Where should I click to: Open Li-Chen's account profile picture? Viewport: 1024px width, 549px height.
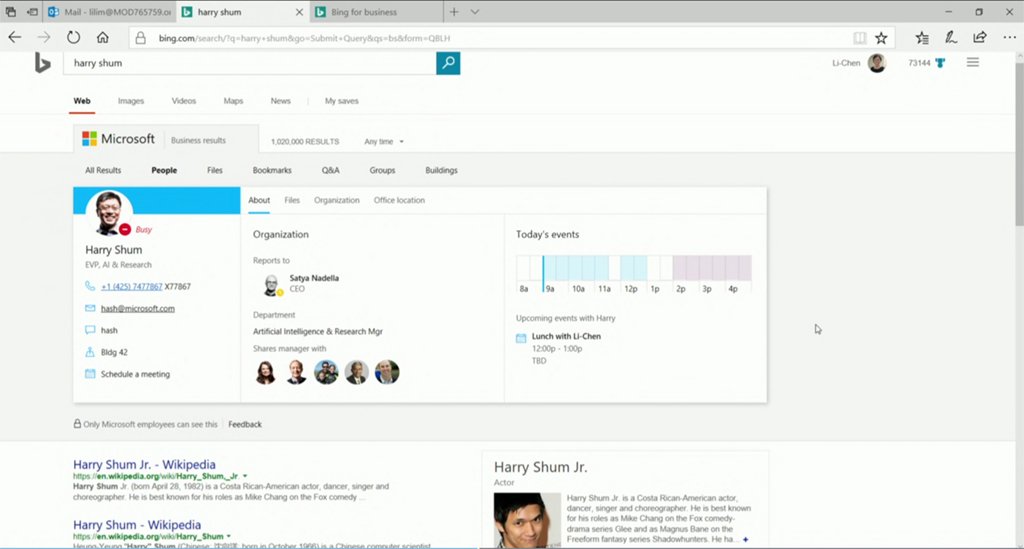[877, 63]
